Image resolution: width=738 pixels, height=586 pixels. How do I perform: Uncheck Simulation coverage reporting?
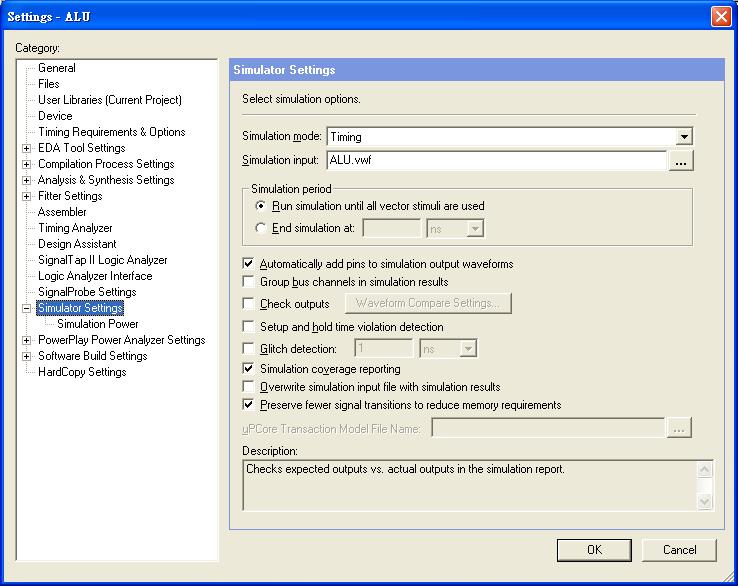point(249,369)
